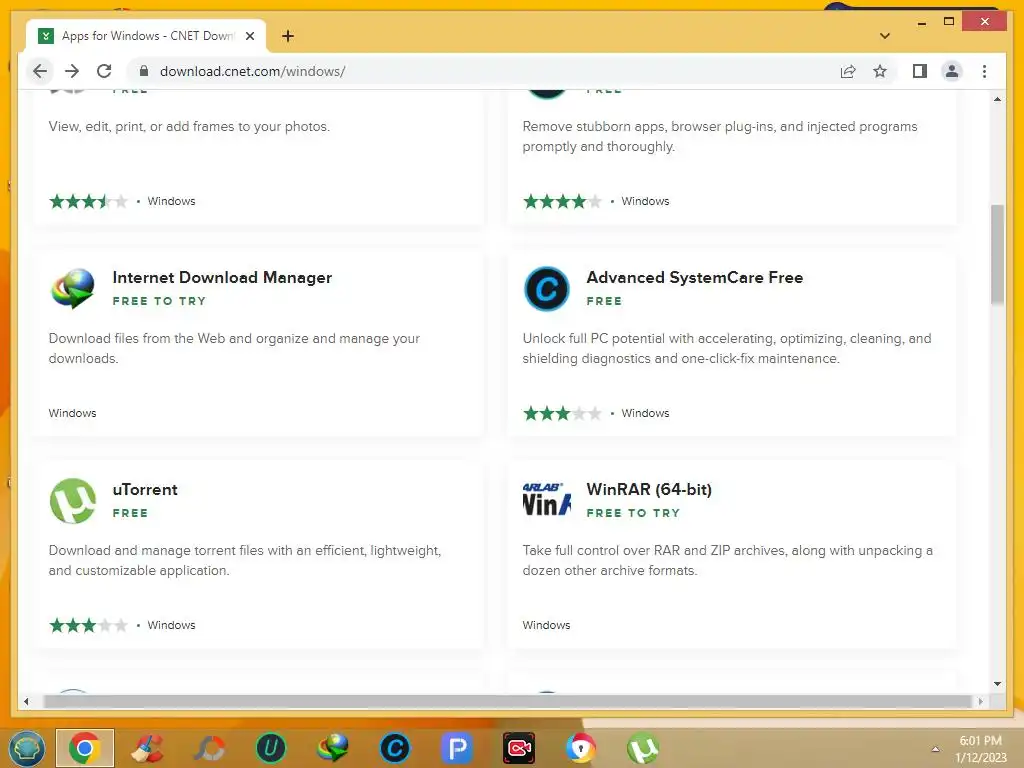Click FREE TO TRY under Internet Download Manager
Screen dimensions: 1024x768
pyautogui.click(x=159, y=301)
